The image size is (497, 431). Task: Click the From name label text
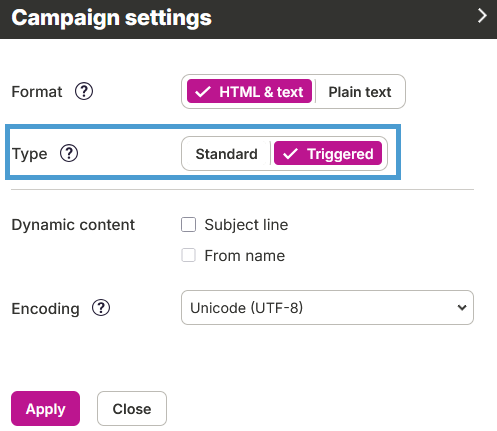tap(245, 256)
